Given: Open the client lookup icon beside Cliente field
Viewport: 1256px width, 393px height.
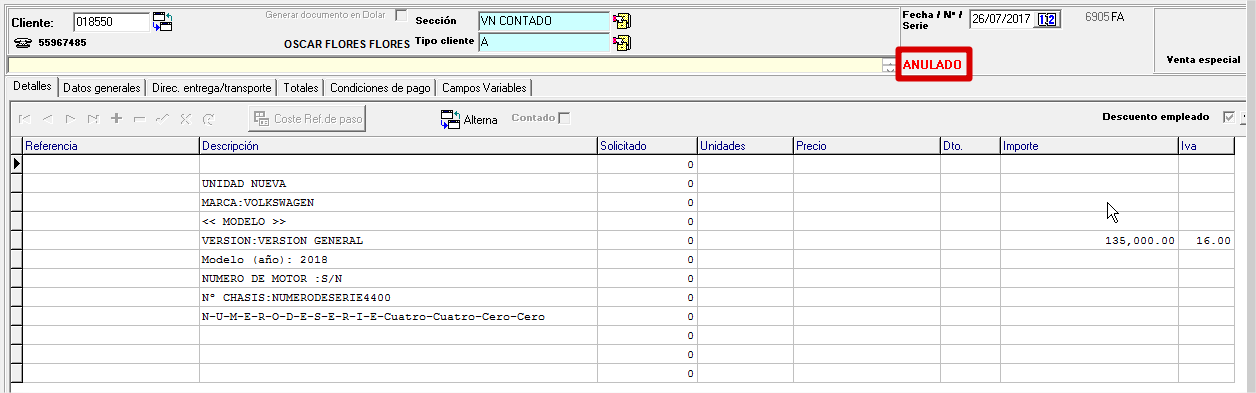Looking at the screenshot, I should 163,22.
